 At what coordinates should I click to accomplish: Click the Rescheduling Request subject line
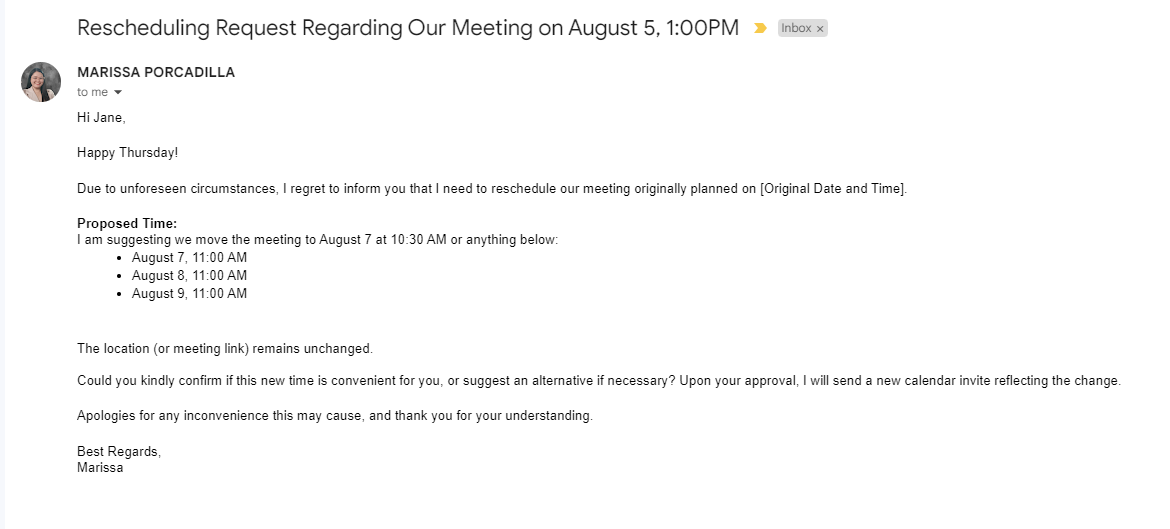coord(407,28)
